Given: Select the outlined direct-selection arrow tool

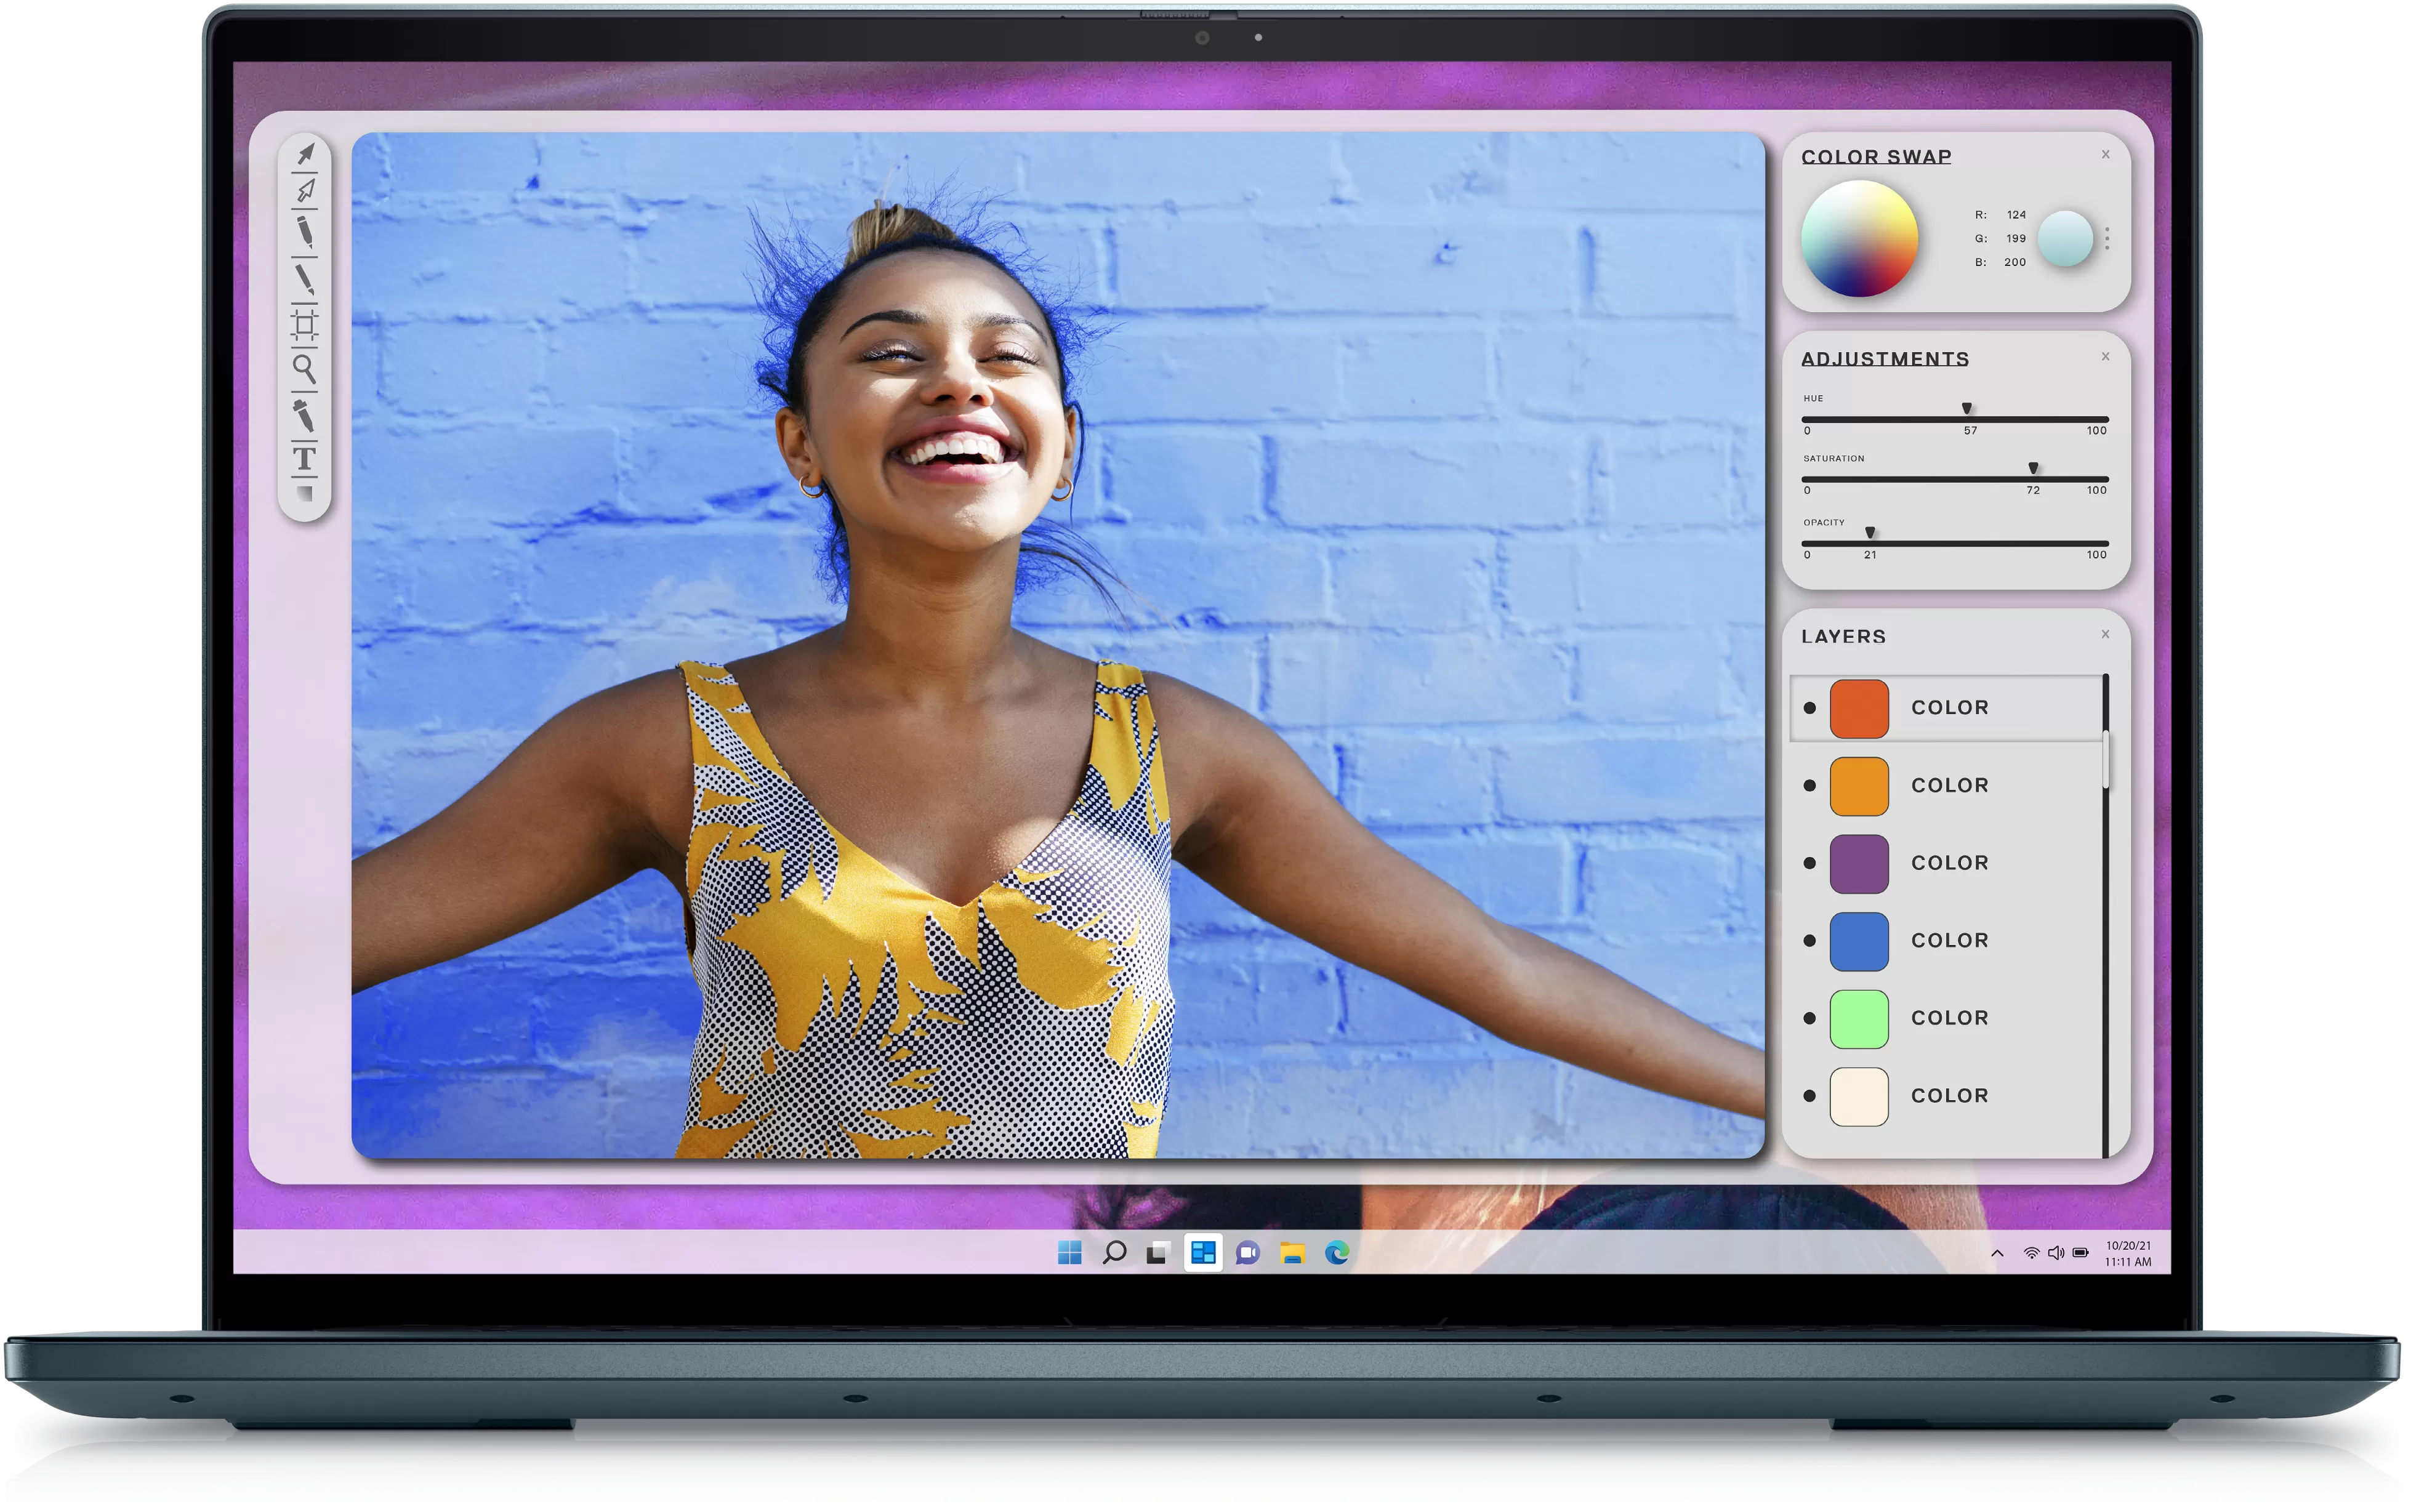Looking at the screenshot, I should (x=306, y=190).
